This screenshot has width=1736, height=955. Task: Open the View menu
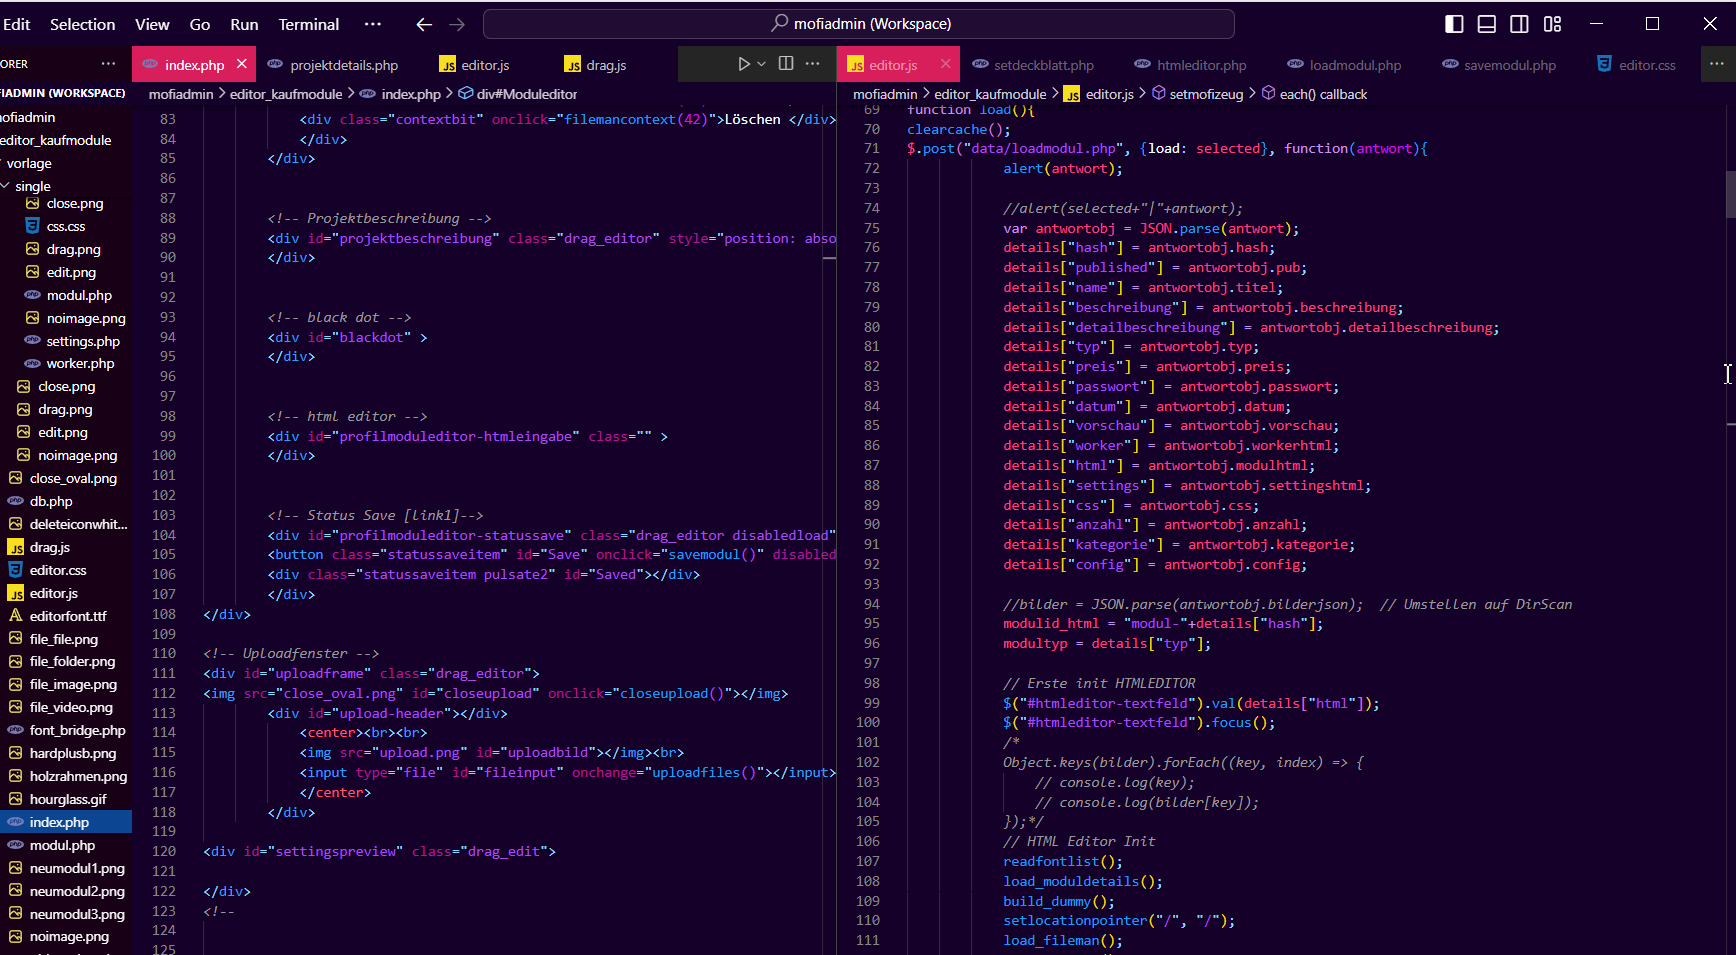coord(152,24)
